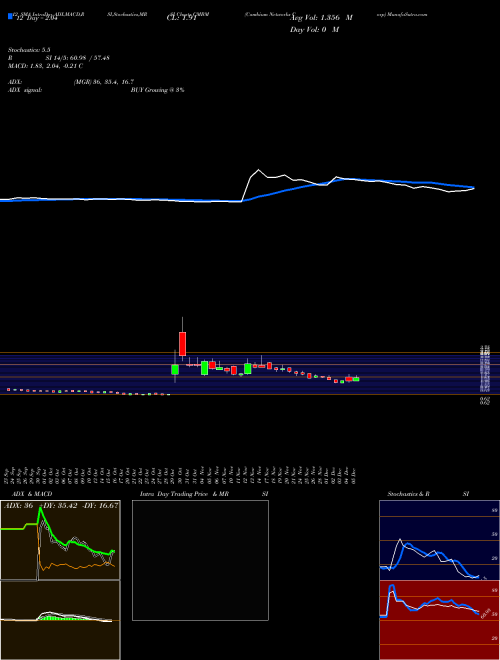This screenshot has height=660, width=500.
Task: Select the 'ADX signal:' label
Action: [x=25, y=90]
